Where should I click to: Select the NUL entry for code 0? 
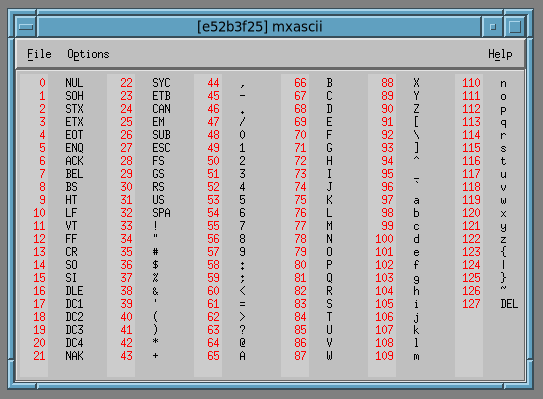point(74,83)
